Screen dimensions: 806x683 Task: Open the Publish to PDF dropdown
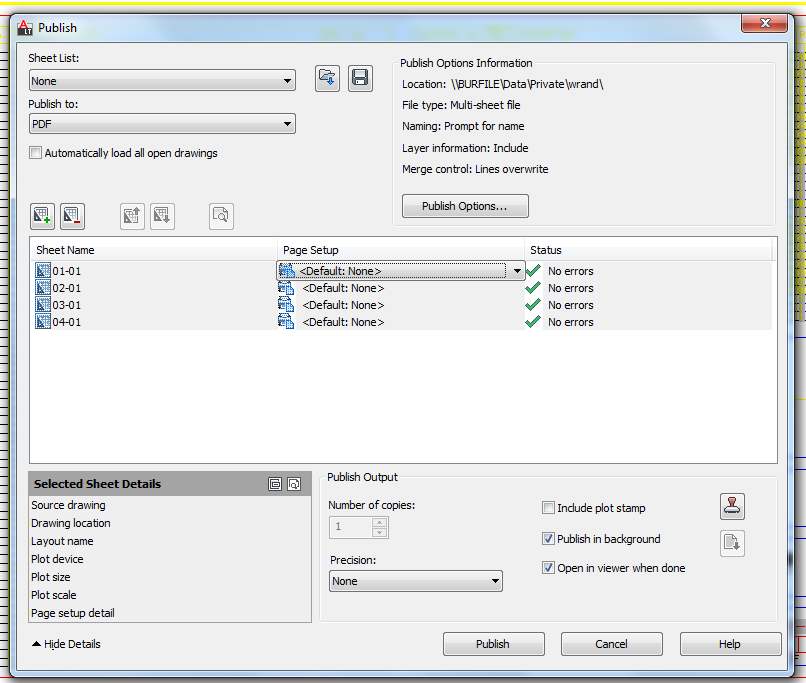288,124
